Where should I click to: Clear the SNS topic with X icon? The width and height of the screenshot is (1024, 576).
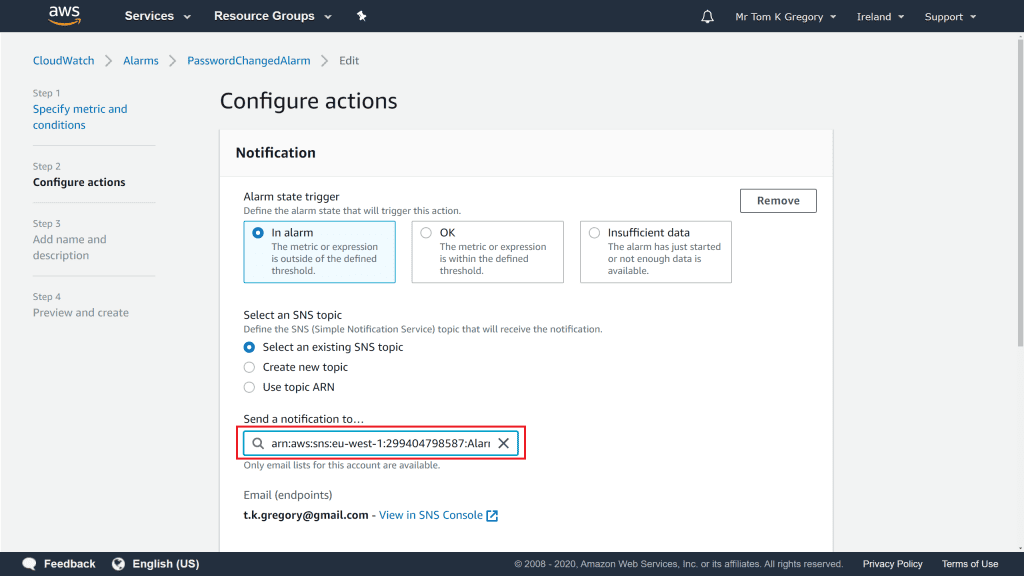[x=504, y=443]
